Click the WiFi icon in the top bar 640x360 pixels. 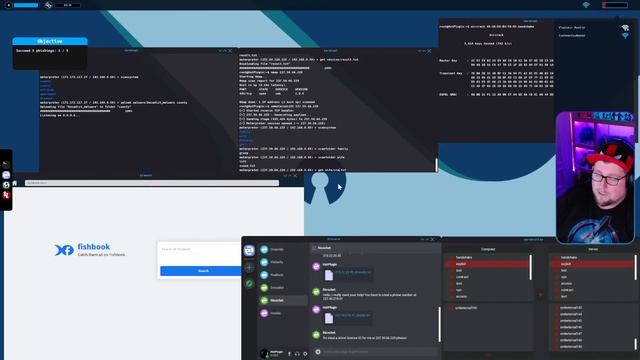586,5
